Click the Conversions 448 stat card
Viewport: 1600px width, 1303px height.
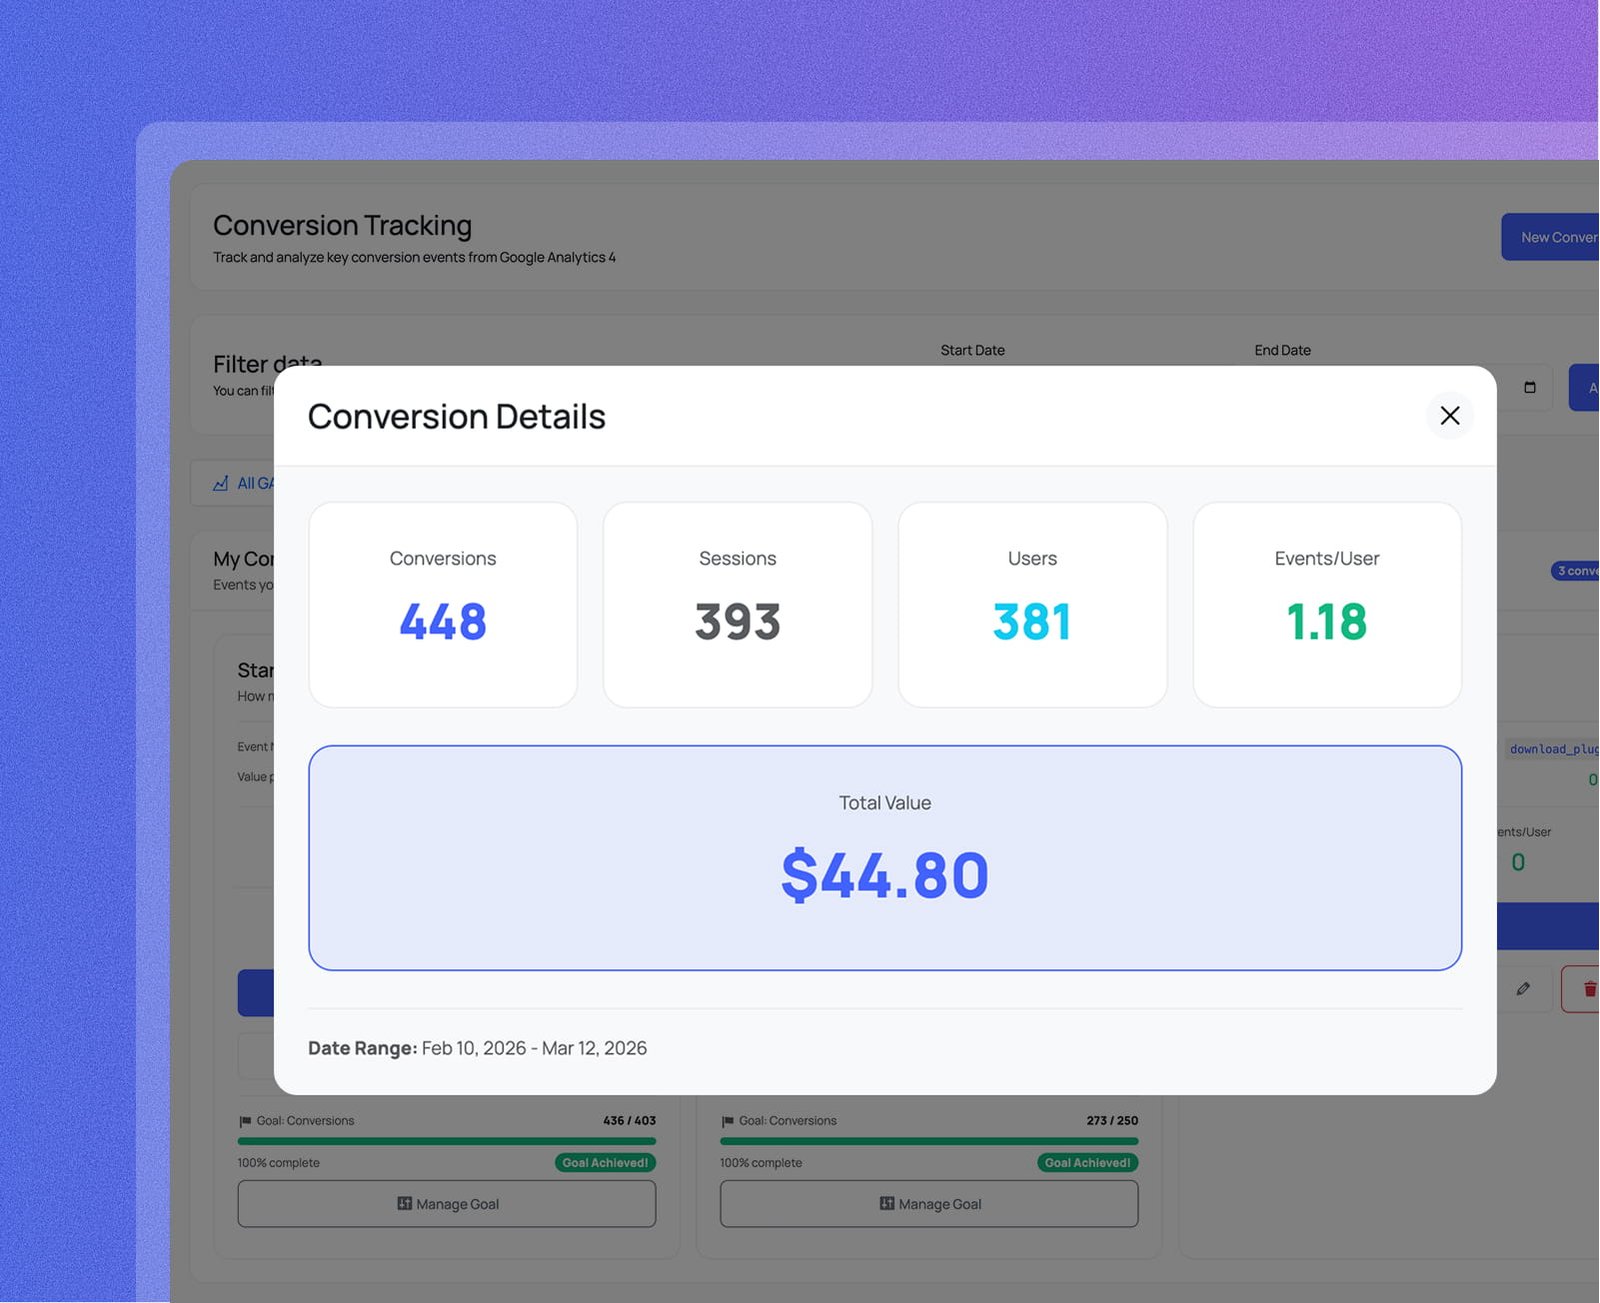442,604
